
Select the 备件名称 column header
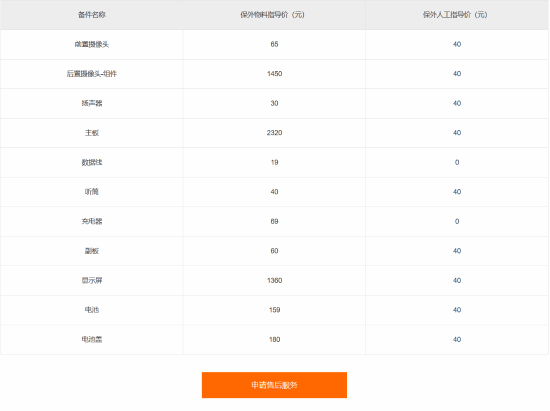pyautogui.click(x=92, y=15)
